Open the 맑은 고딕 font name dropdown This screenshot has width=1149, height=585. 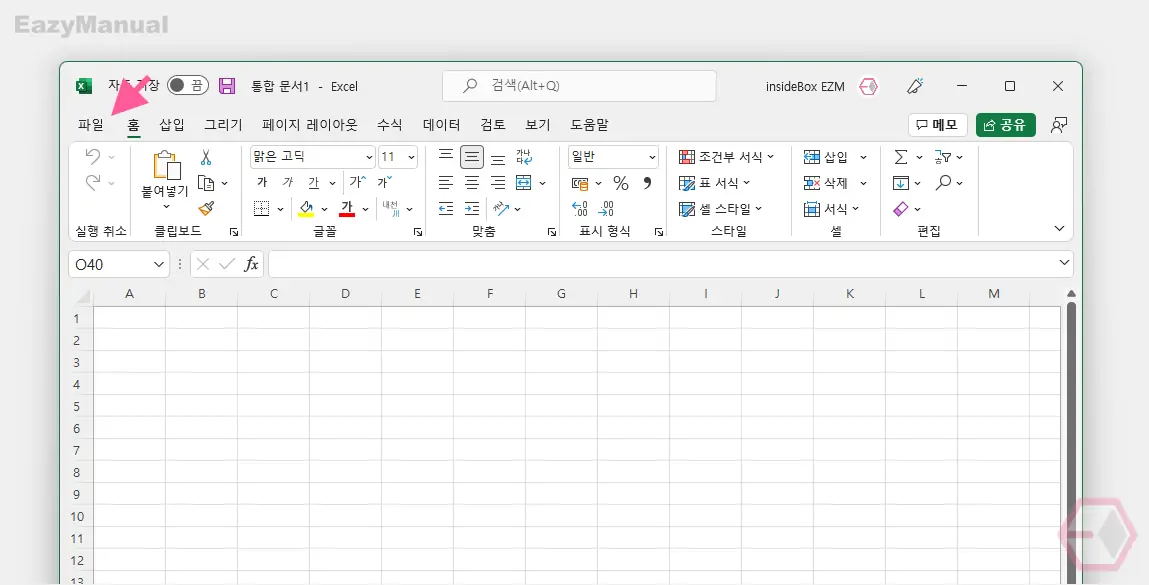pos(369,157)
